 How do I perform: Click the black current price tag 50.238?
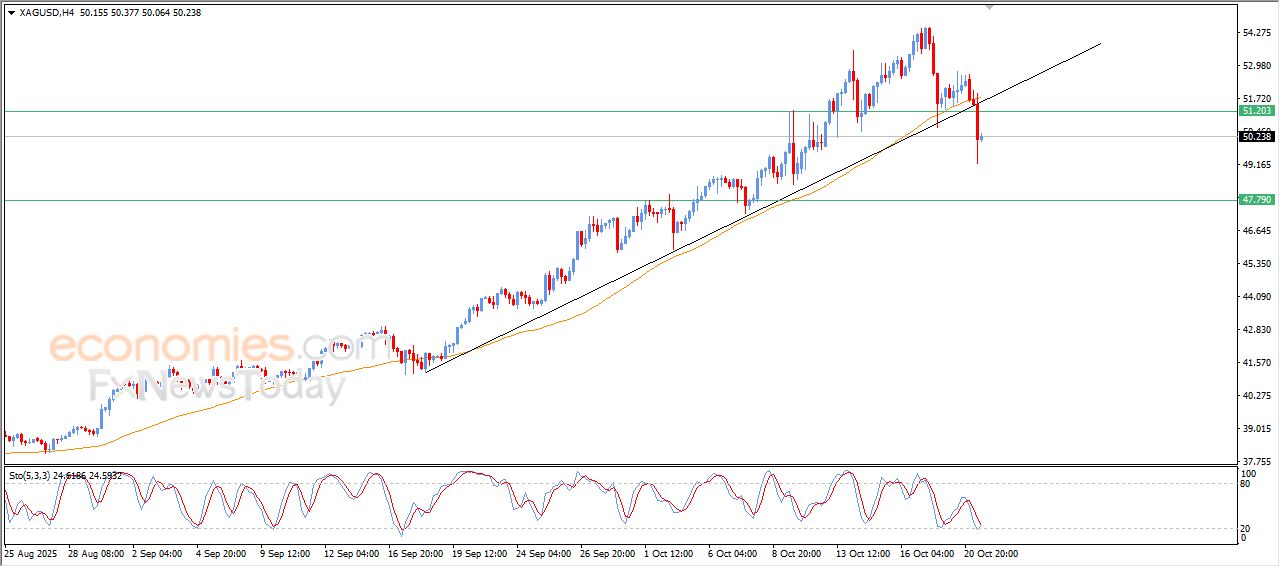(1256, 137)
